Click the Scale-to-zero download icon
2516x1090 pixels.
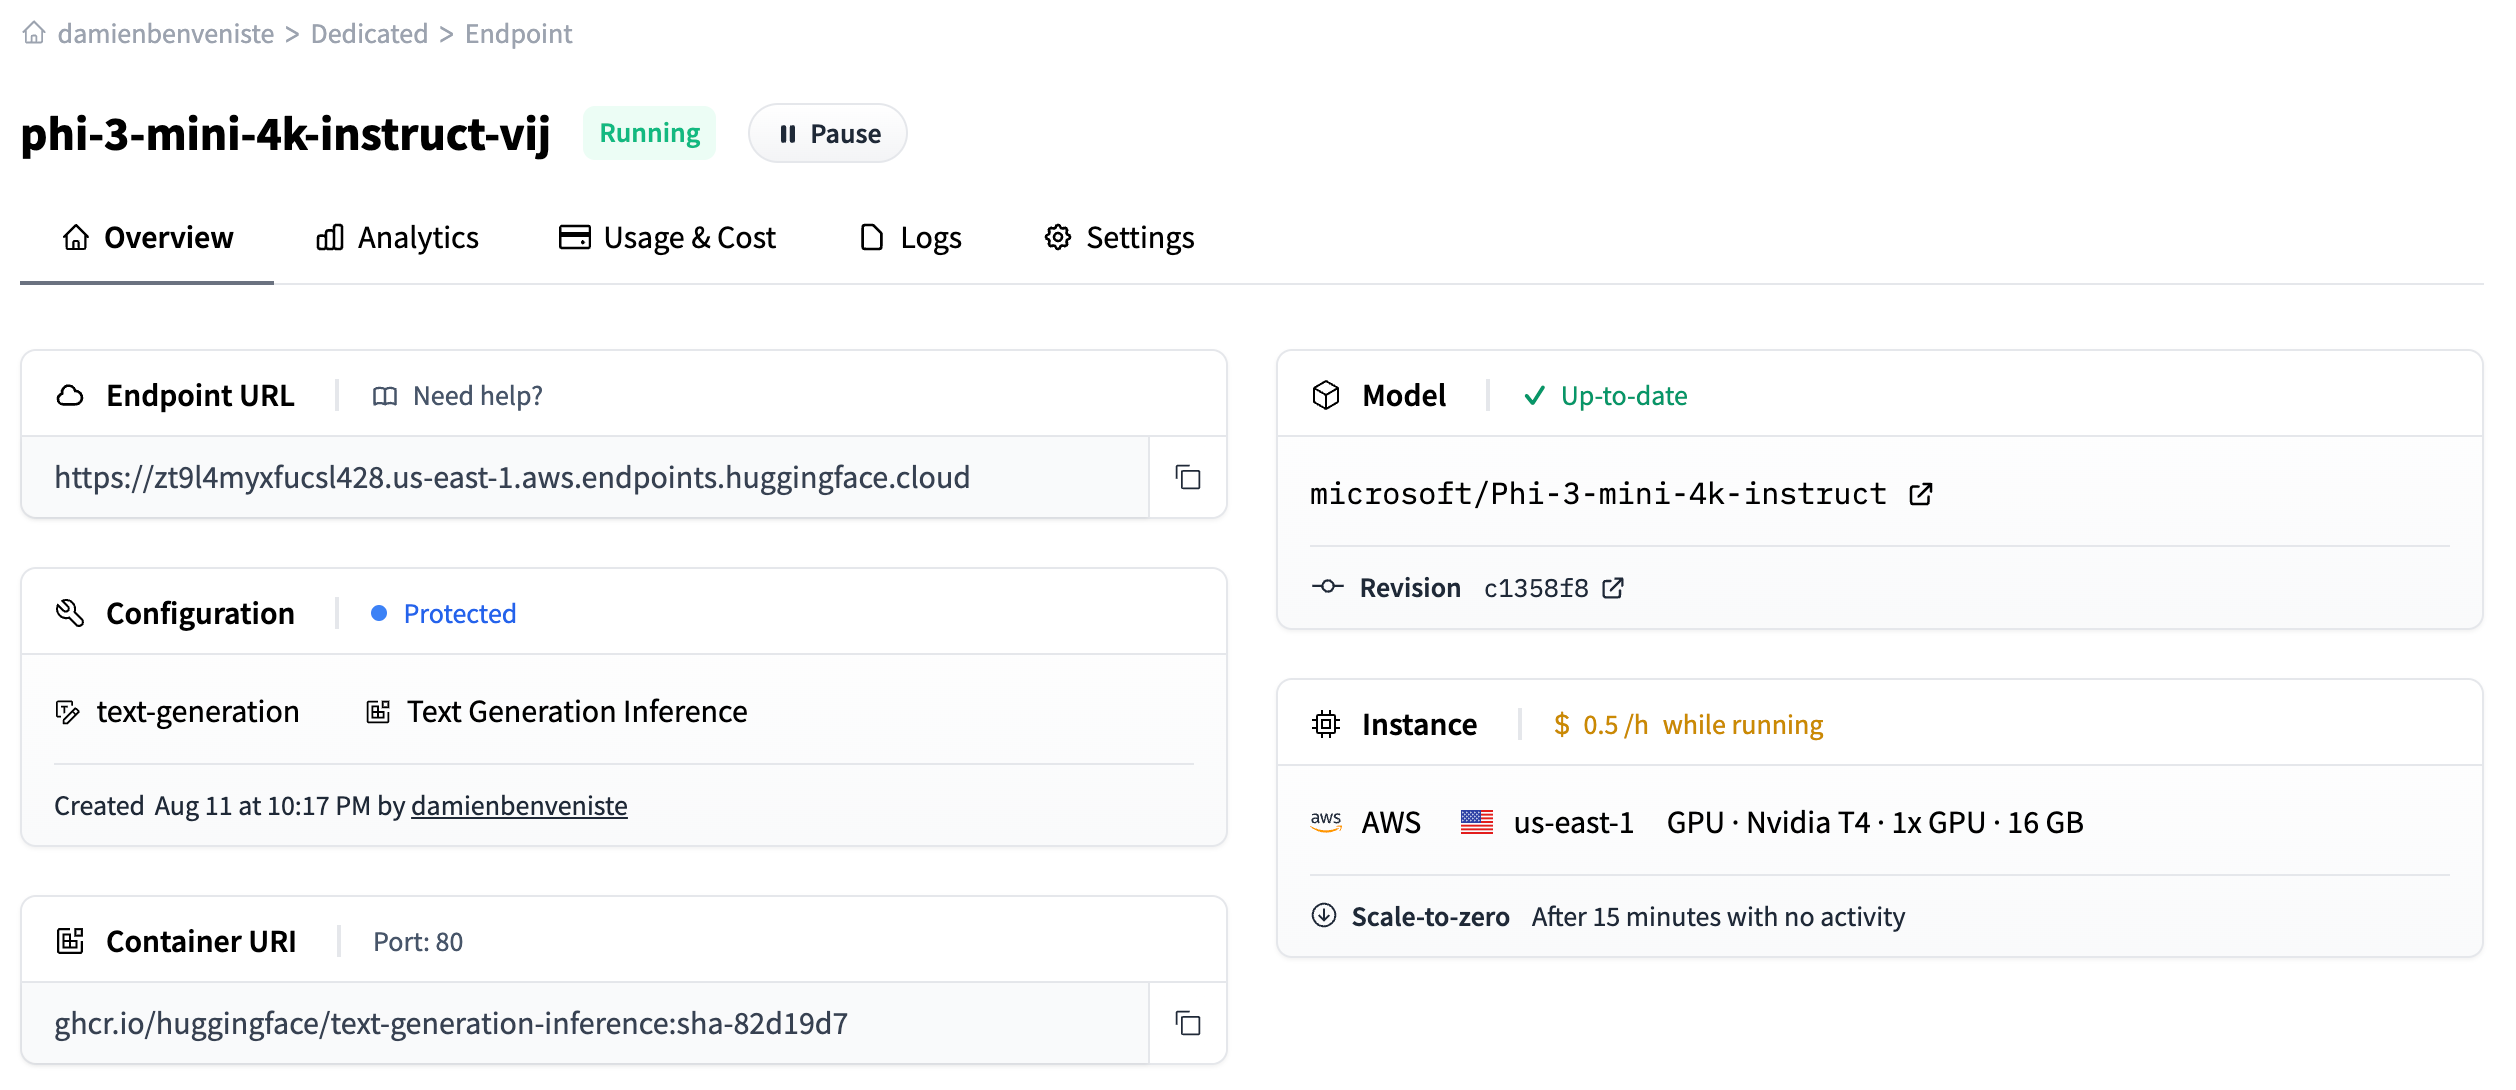coord(1324,915)
